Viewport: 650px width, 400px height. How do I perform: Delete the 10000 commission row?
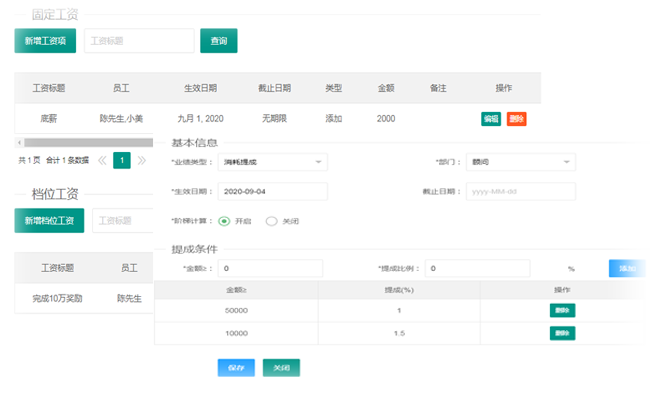tap(562, 333)
